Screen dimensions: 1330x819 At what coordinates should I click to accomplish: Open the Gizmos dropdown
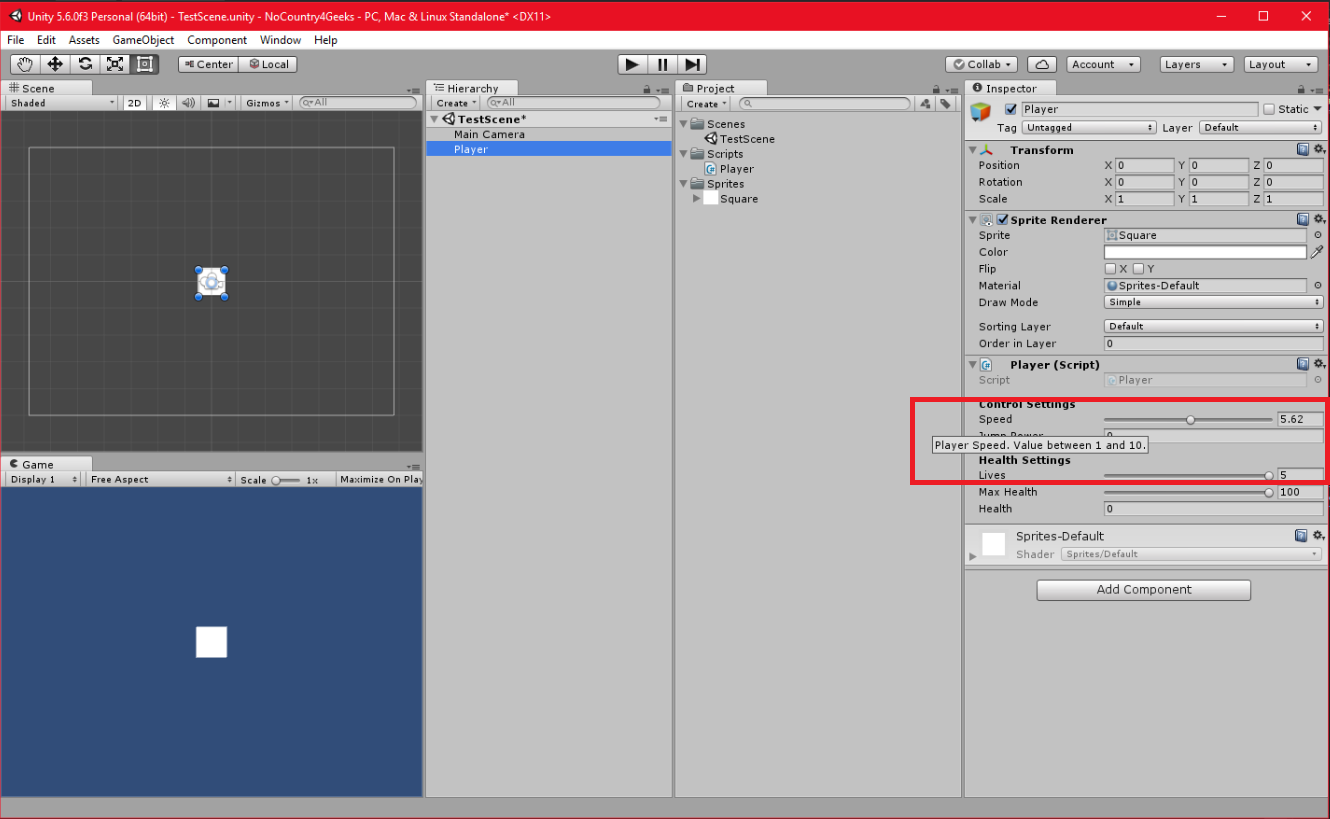[x=267, y=103]
